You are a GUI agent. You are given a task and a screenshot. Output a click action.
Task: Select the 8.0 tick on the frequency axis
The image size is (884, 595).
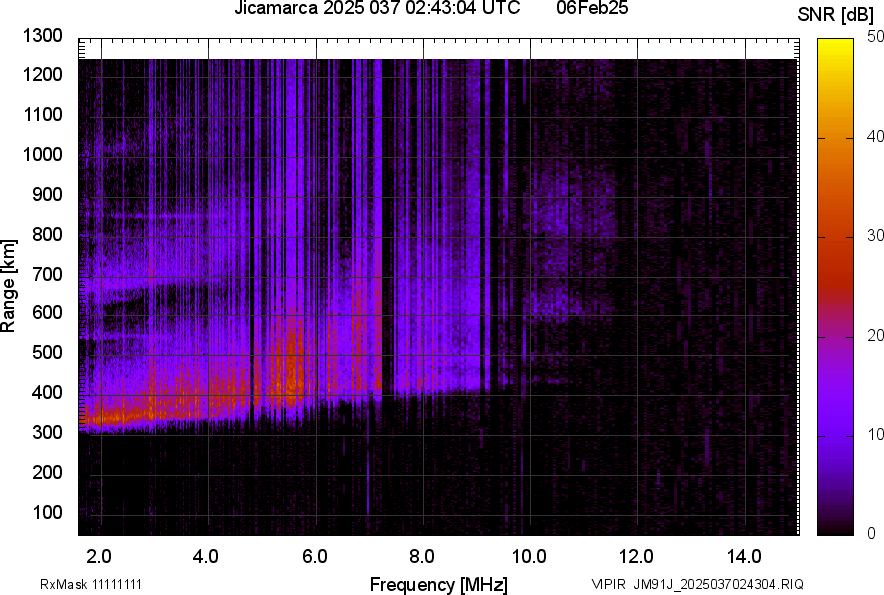[422, 556]
